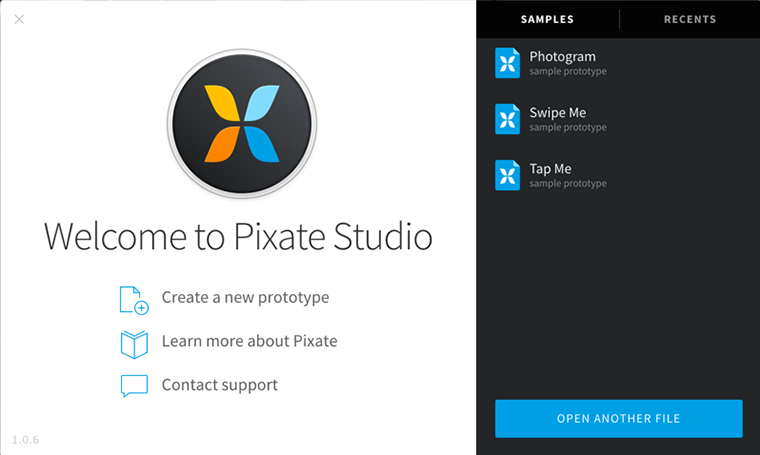Image resolution: width=760 pixels, height=455 pixels.
Task: Click the open book icon
Action: pyautogui.click(x=134, y=345)
